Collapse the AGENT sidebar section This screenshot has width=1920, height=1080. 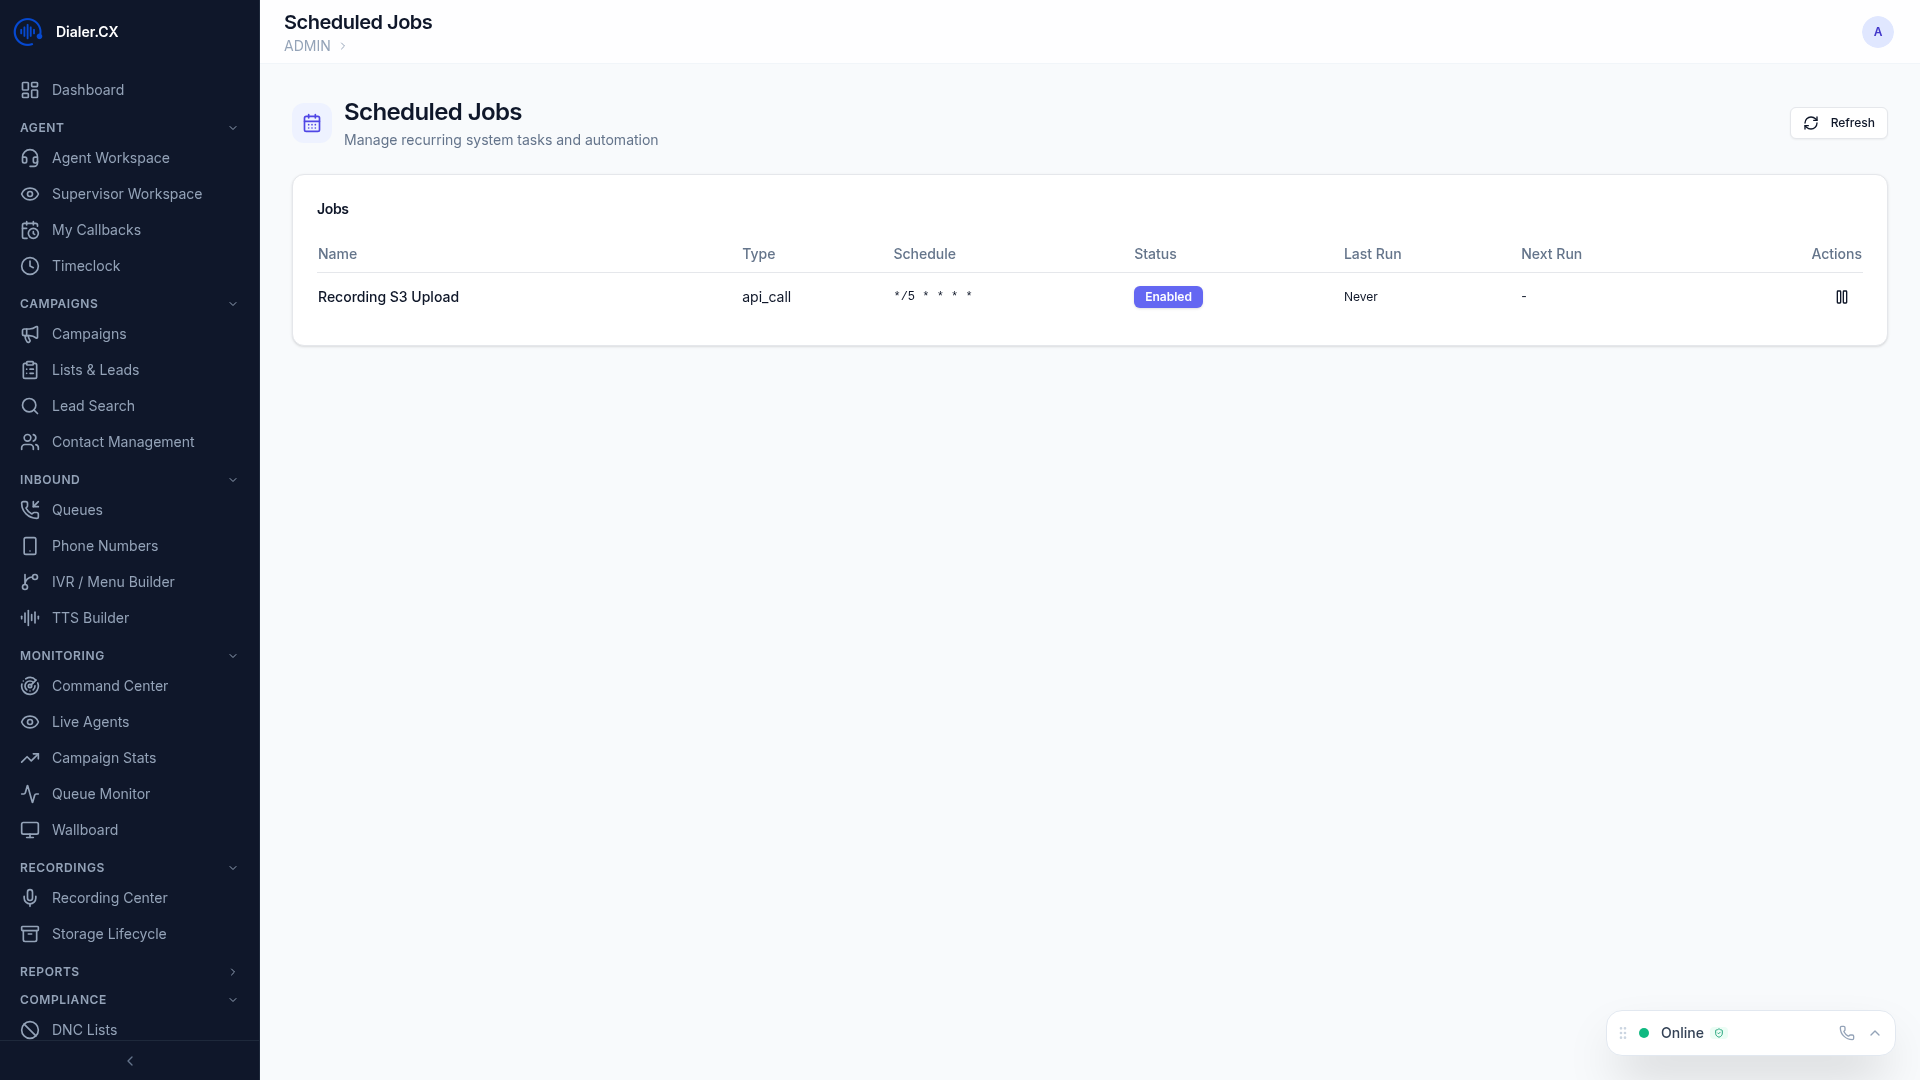pos(233,127)
